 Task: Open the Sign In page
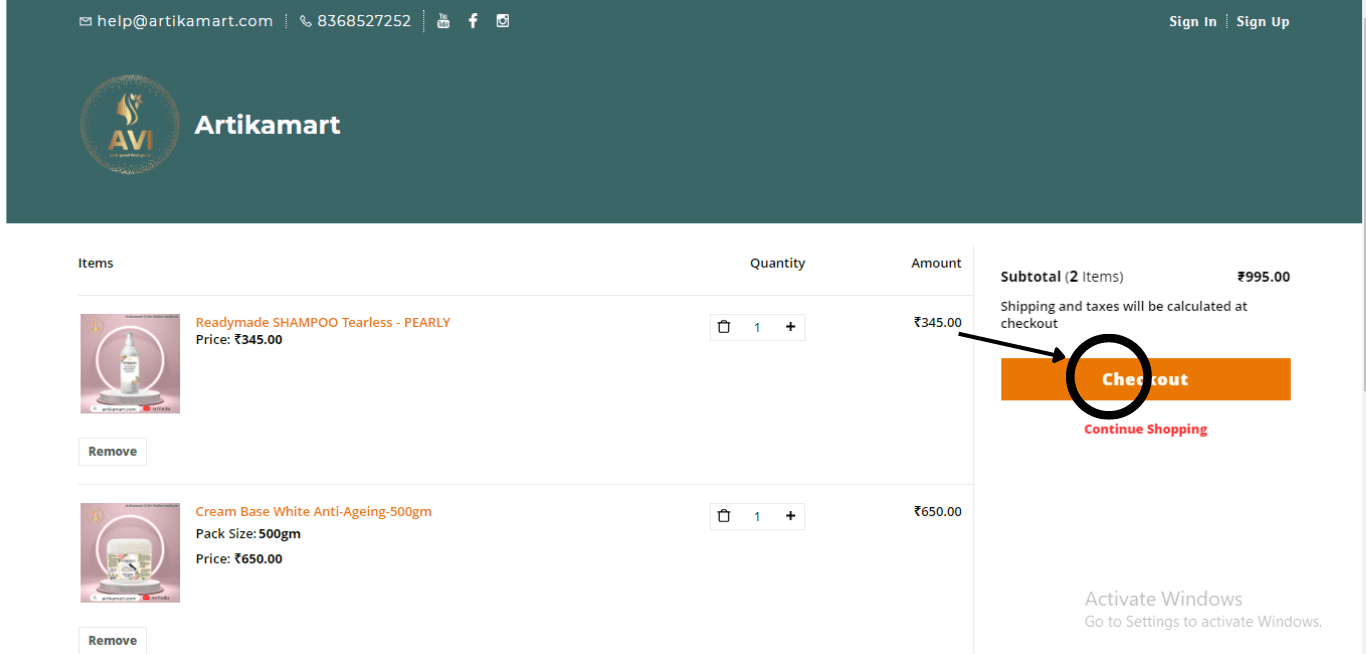[x=1193, y=22]
